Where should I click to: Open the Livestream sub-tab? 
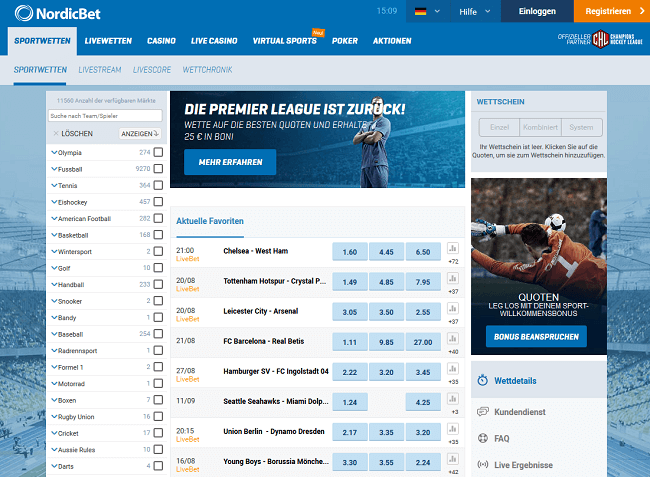tap(100, 70)
